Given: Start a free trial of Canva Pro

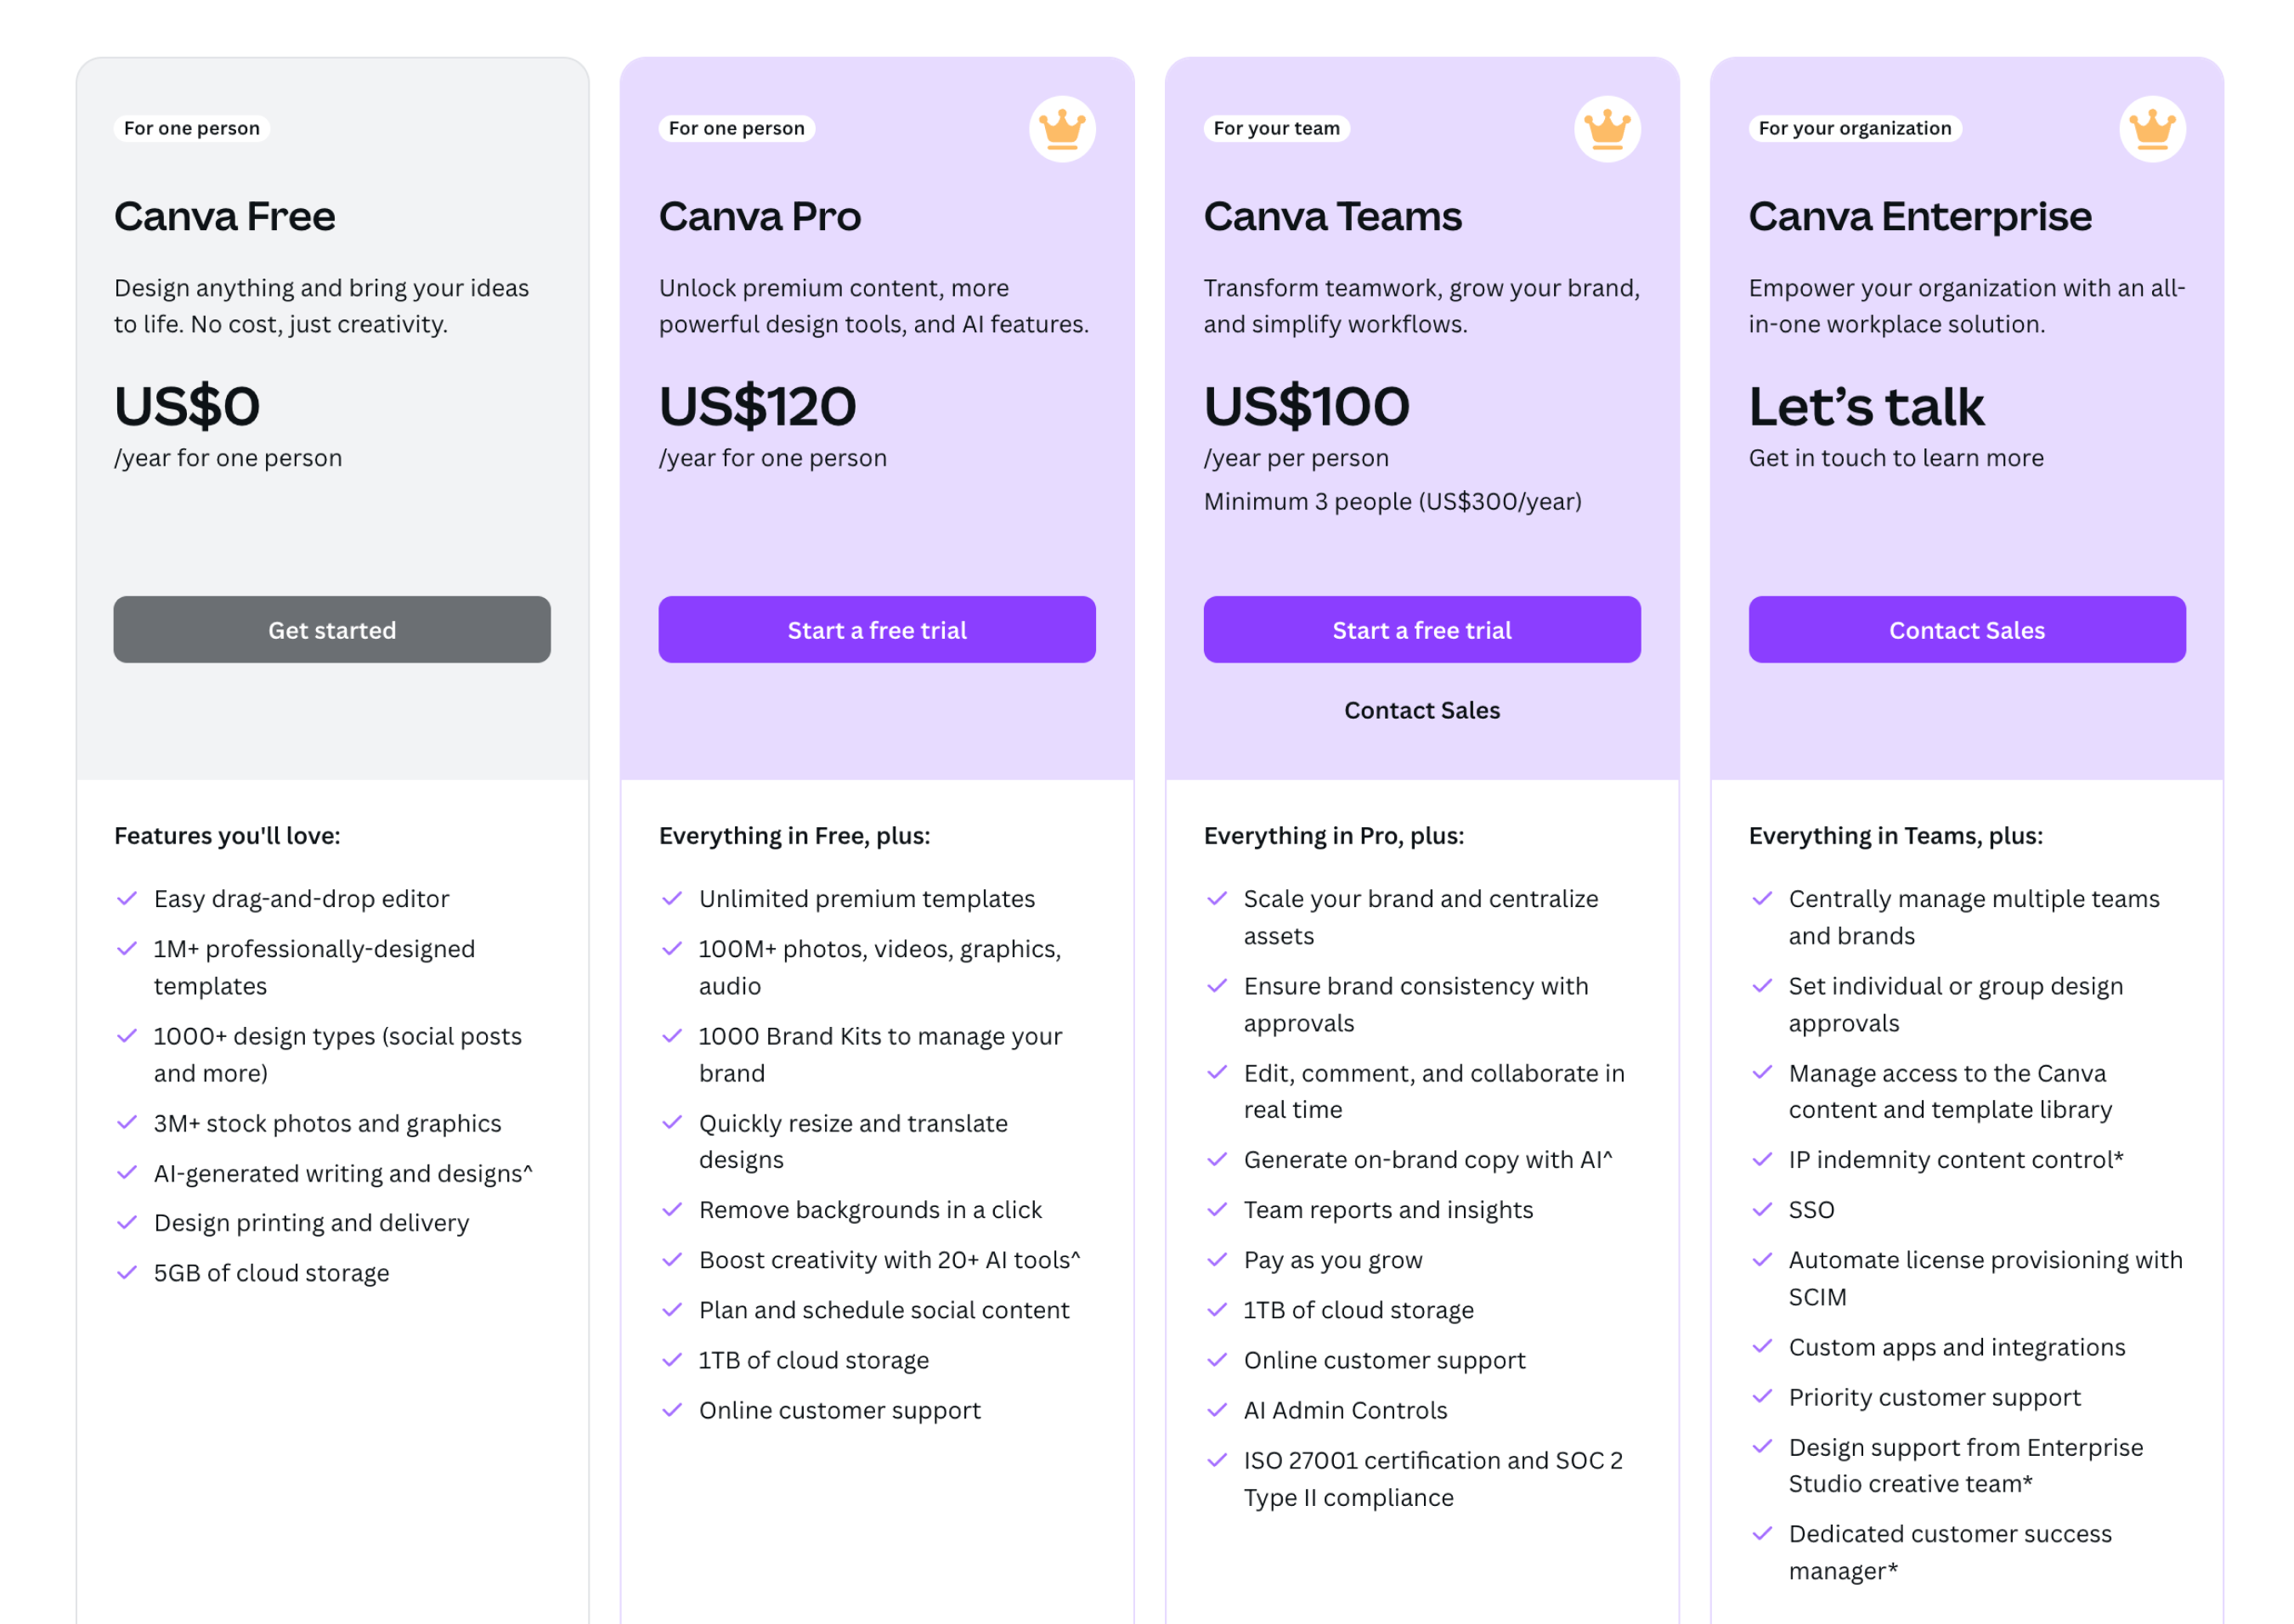Looking at the screenshot, I should pyautogui.click(x=877, y=629).
